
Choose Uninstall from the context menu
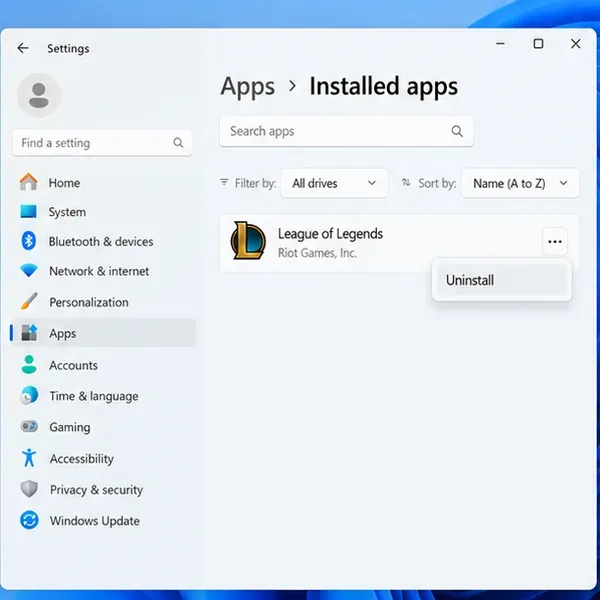click(x=502, y=280)
